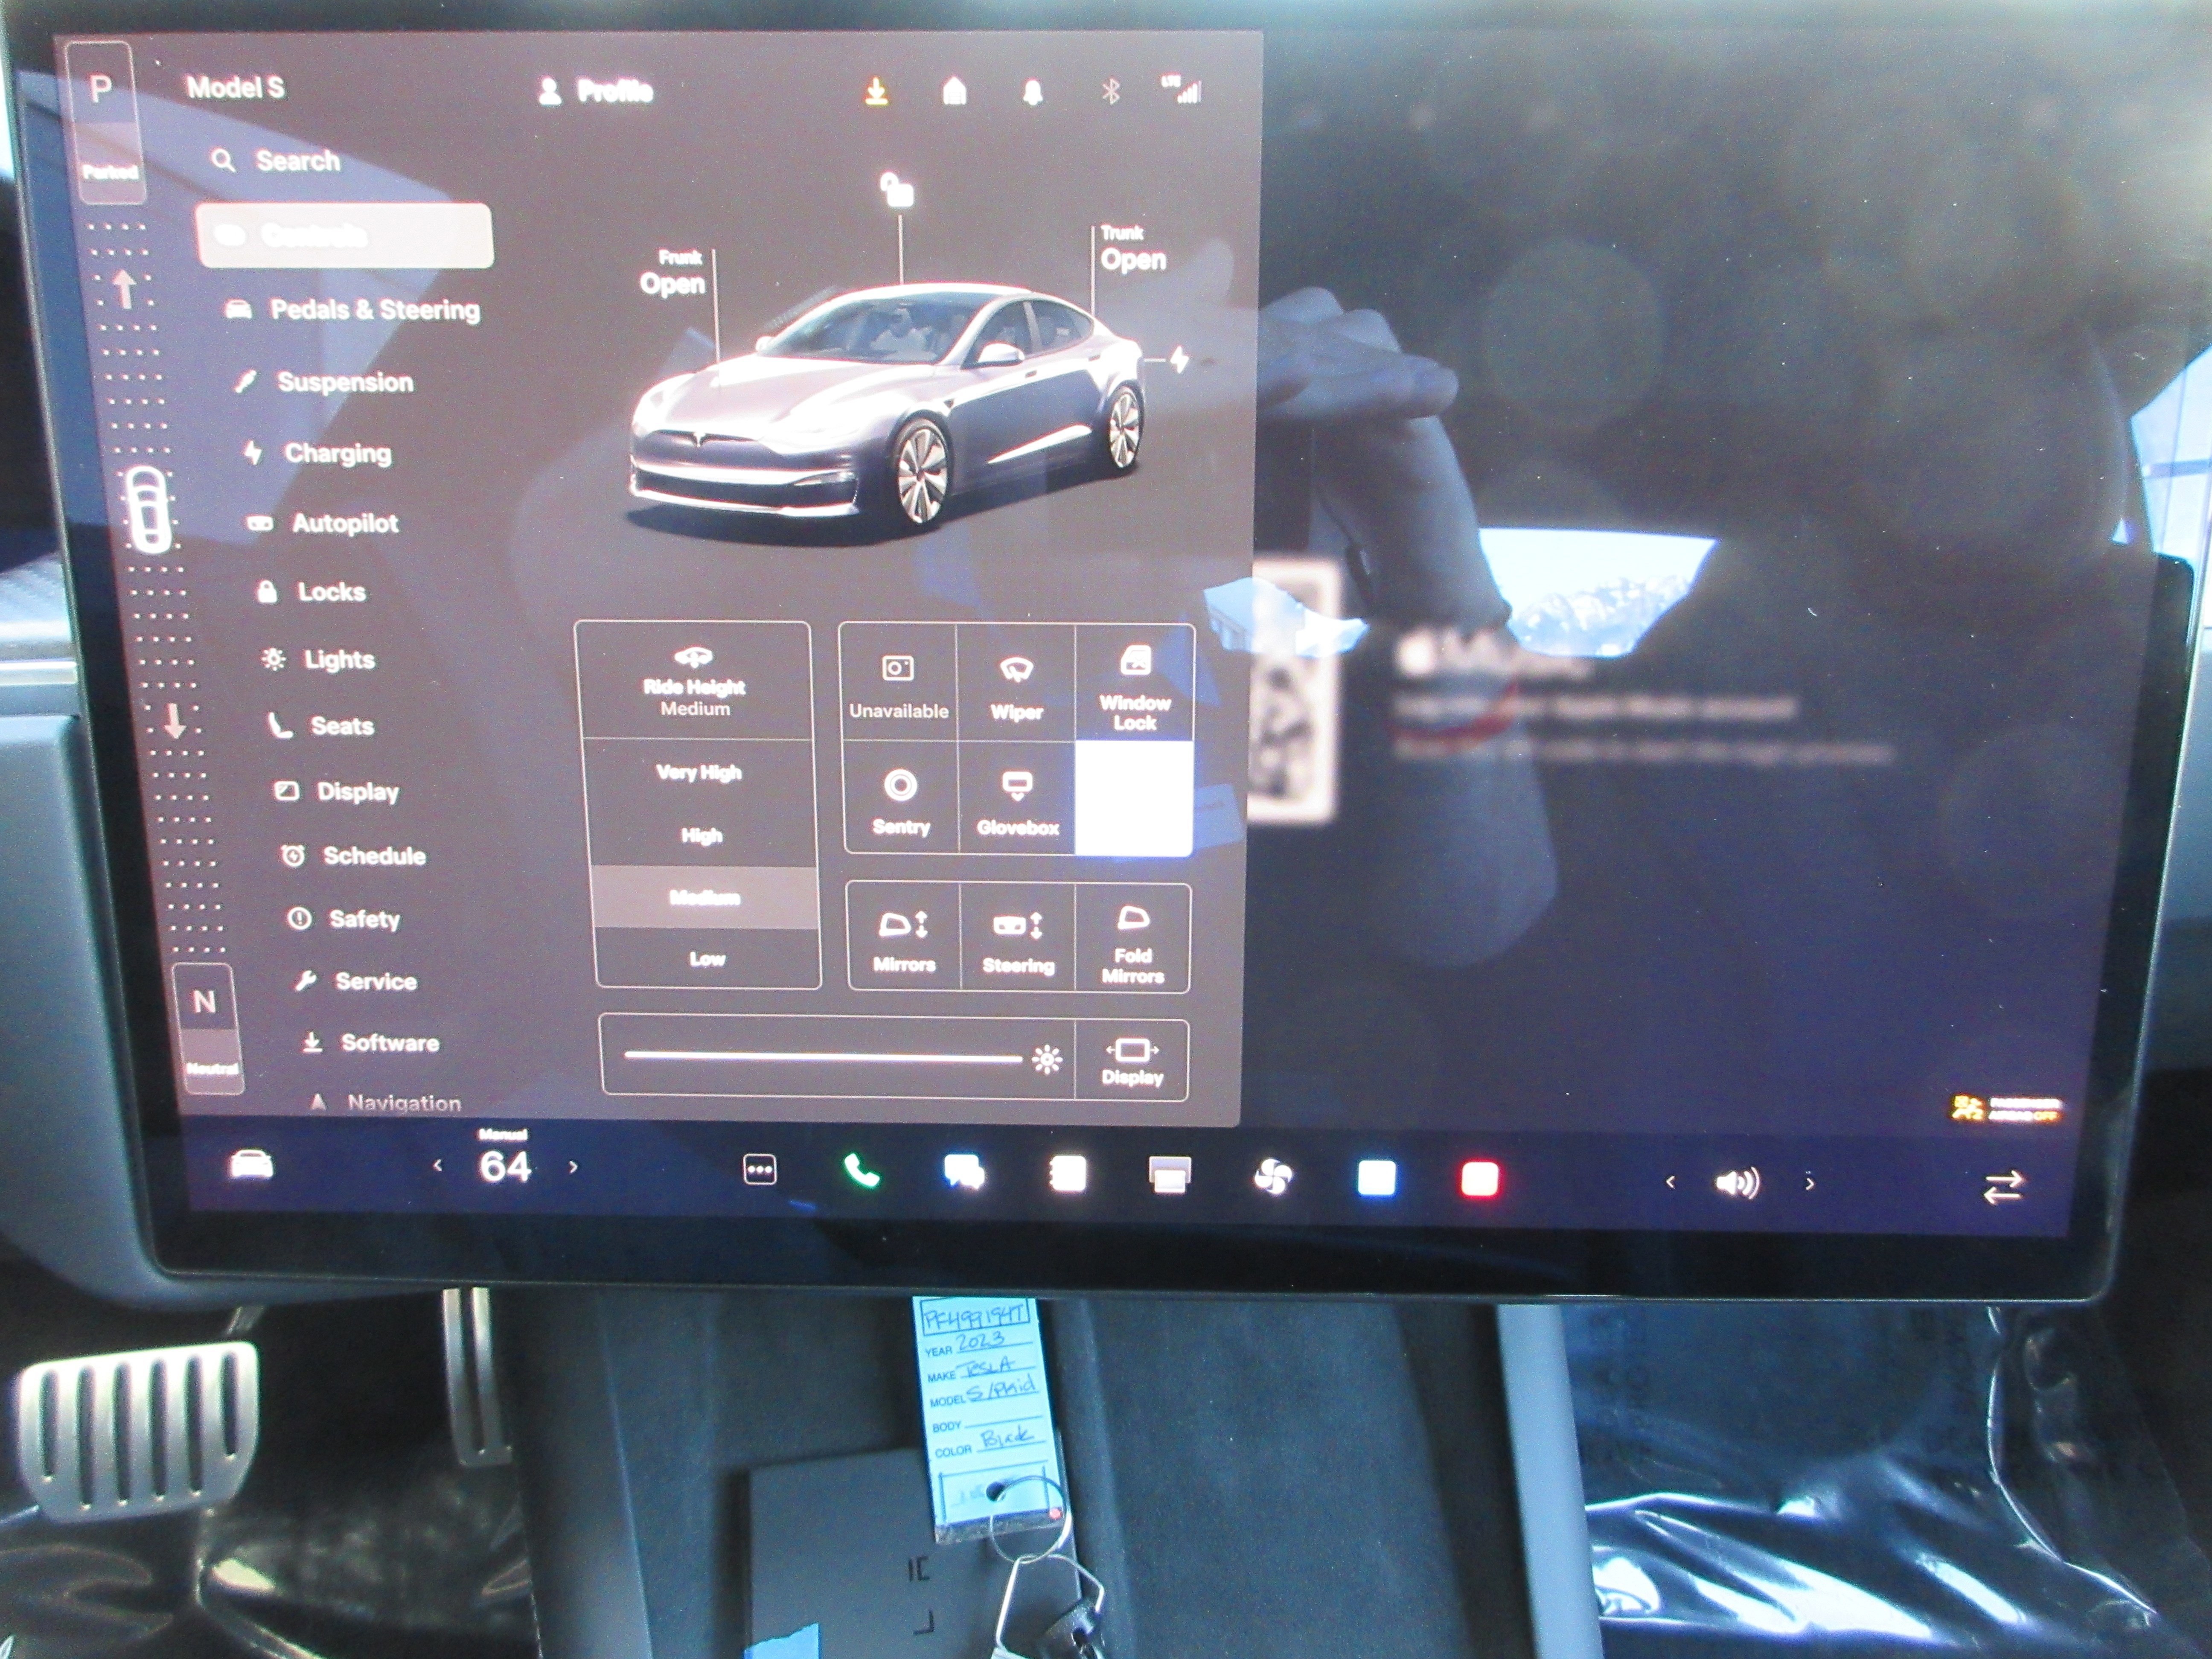Open the Charging settings menu
Image resolution: width=2212 pixels, height=1659 pixels.
(337, 453)
